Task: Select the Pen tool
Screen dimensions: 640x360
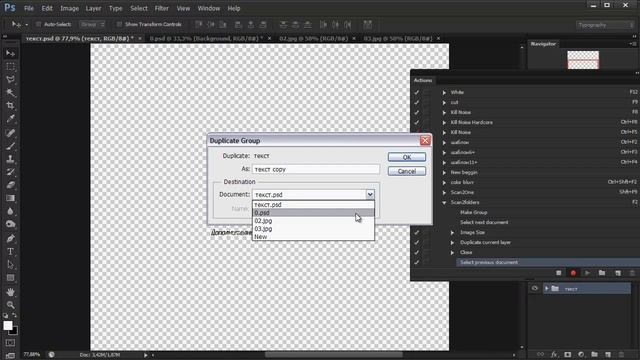Action: pos(10,238)
